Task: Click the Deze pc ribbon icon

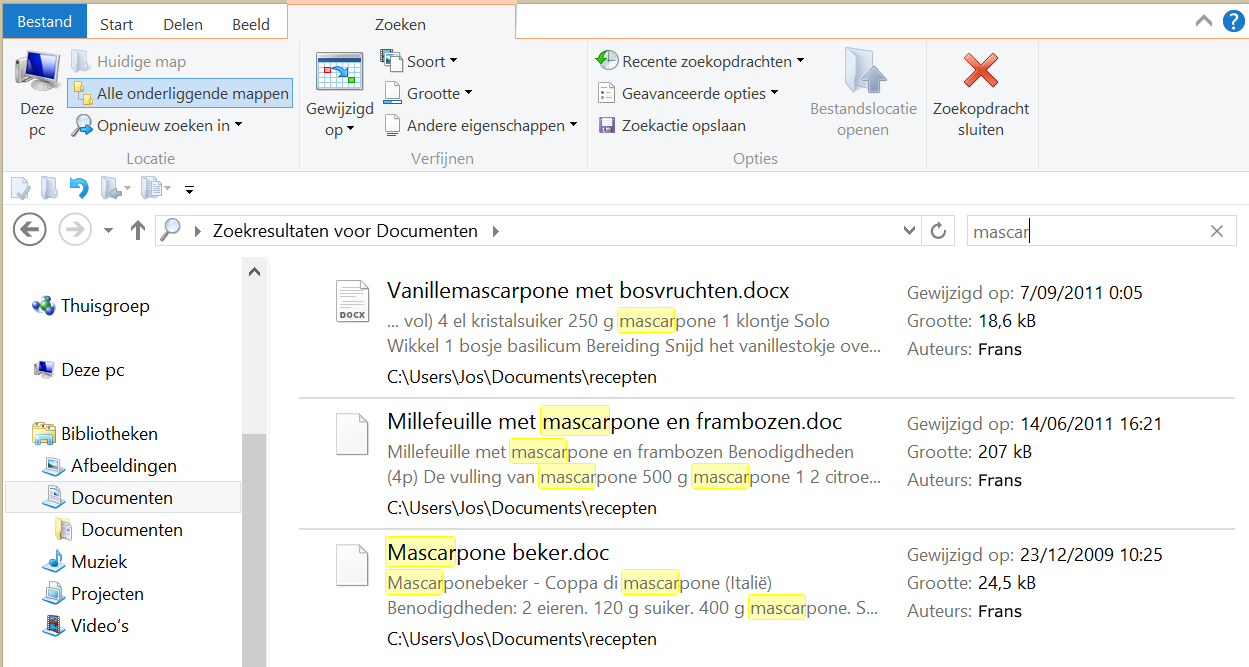Action: tap(37, 74)
